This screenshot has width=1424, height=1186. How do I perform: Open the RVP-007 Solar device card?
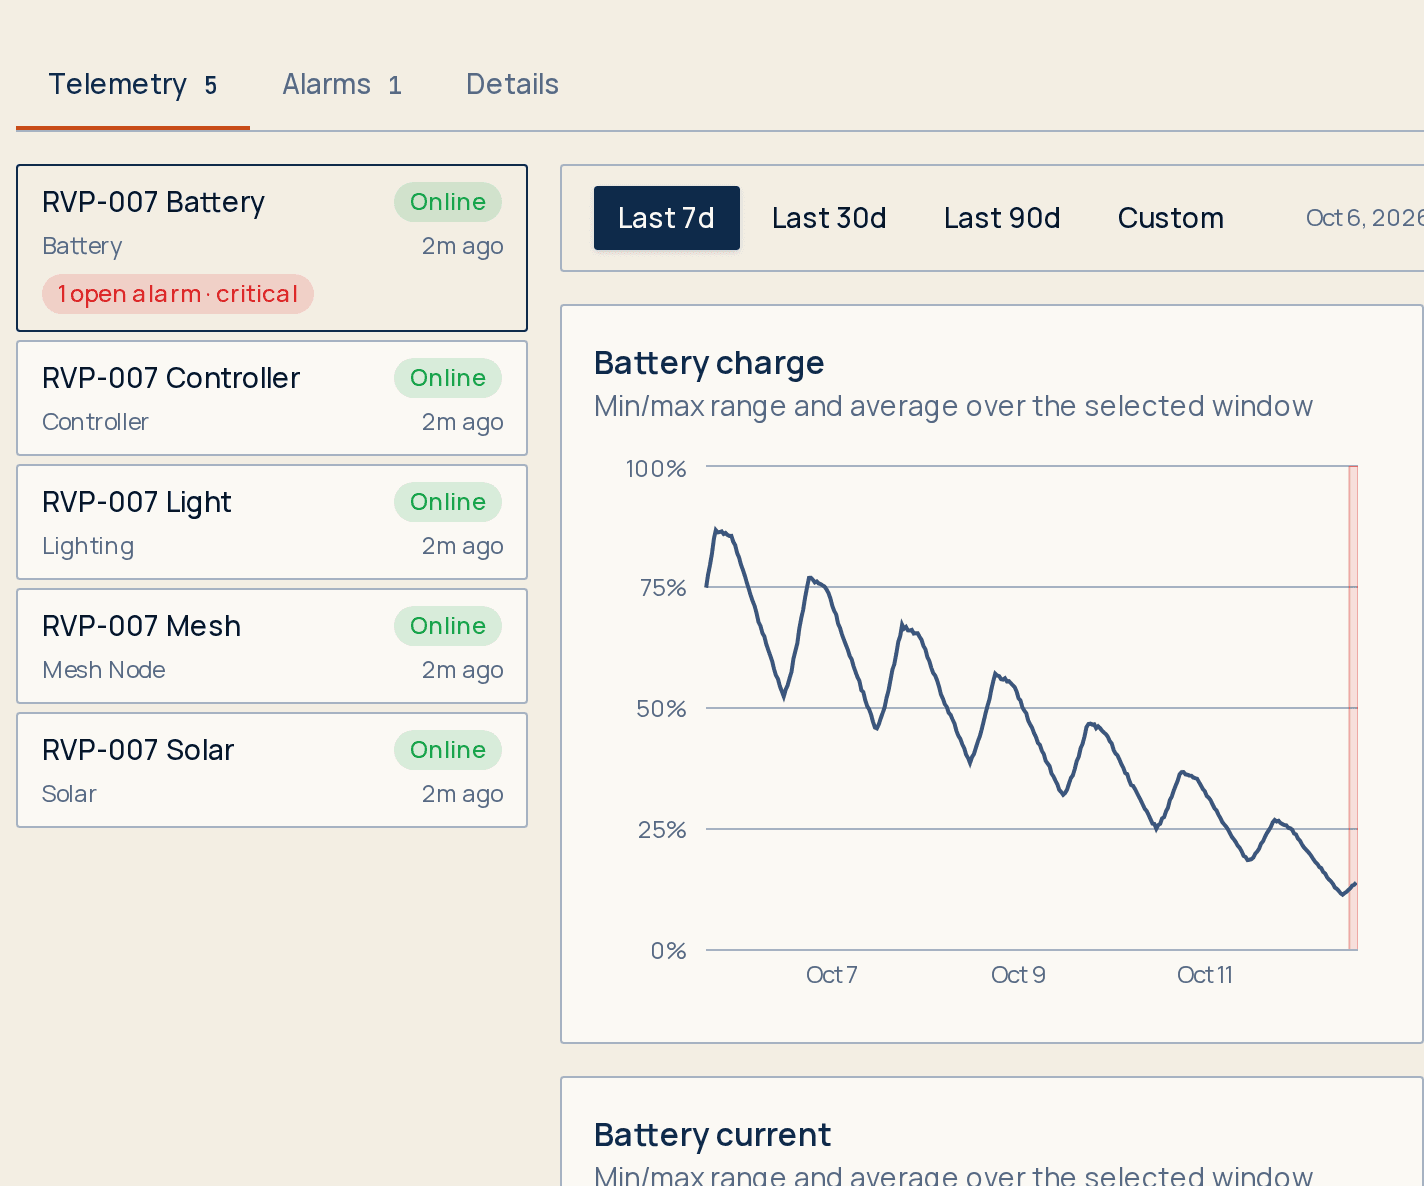point(272,770)
